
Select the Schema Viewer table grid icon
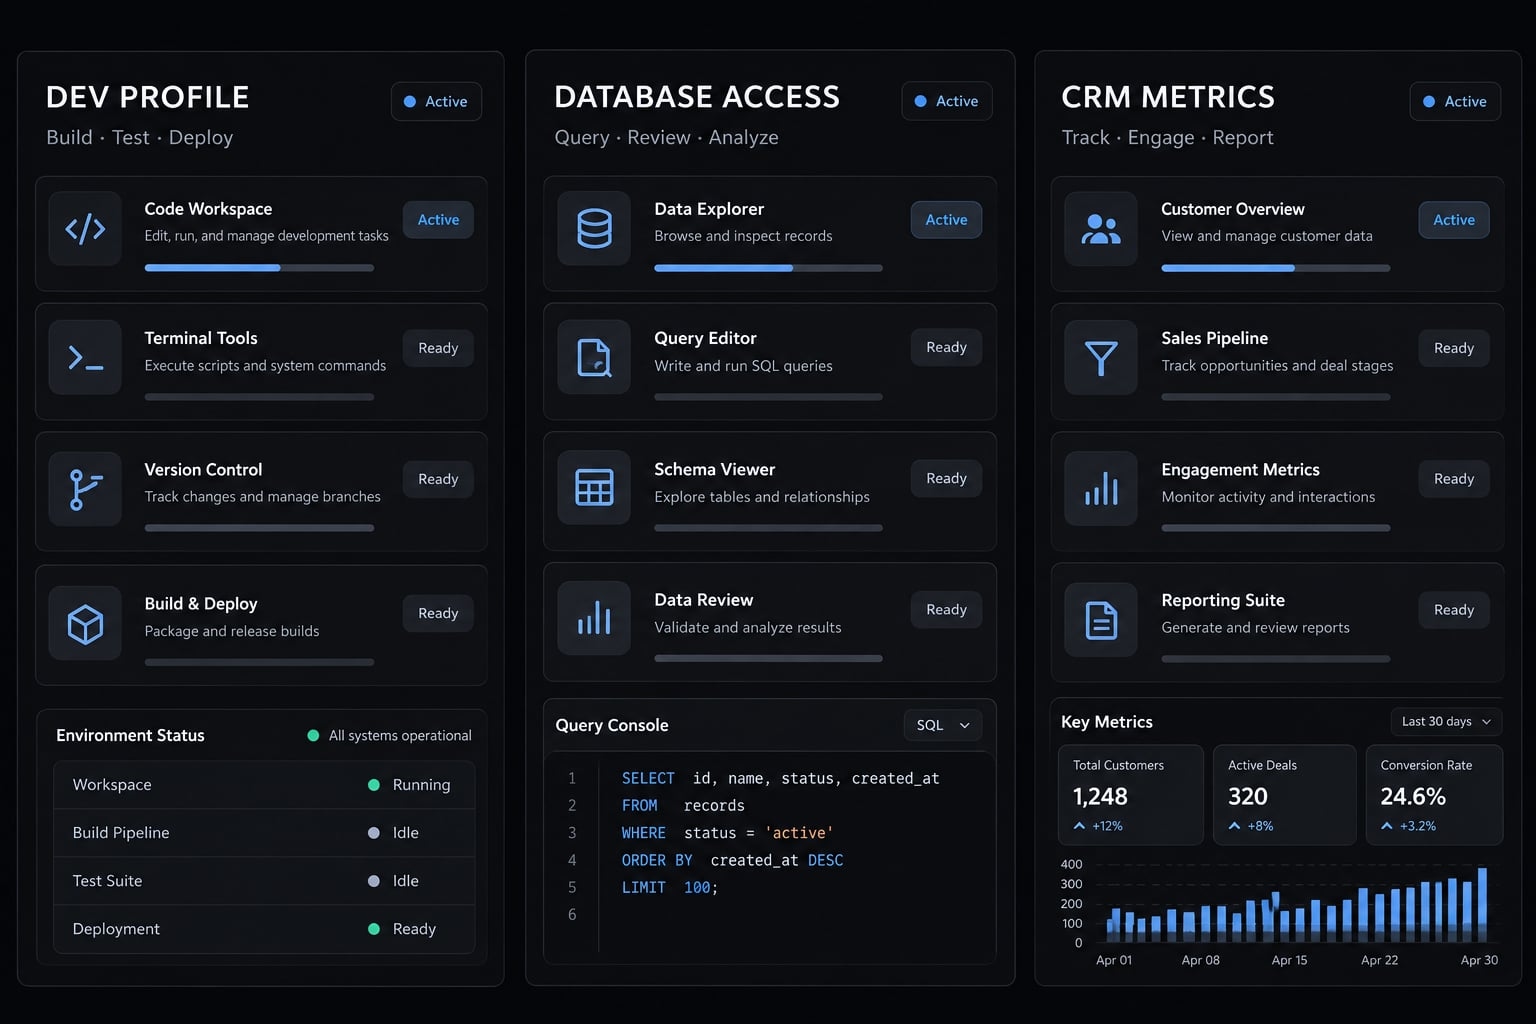[594, 488]
